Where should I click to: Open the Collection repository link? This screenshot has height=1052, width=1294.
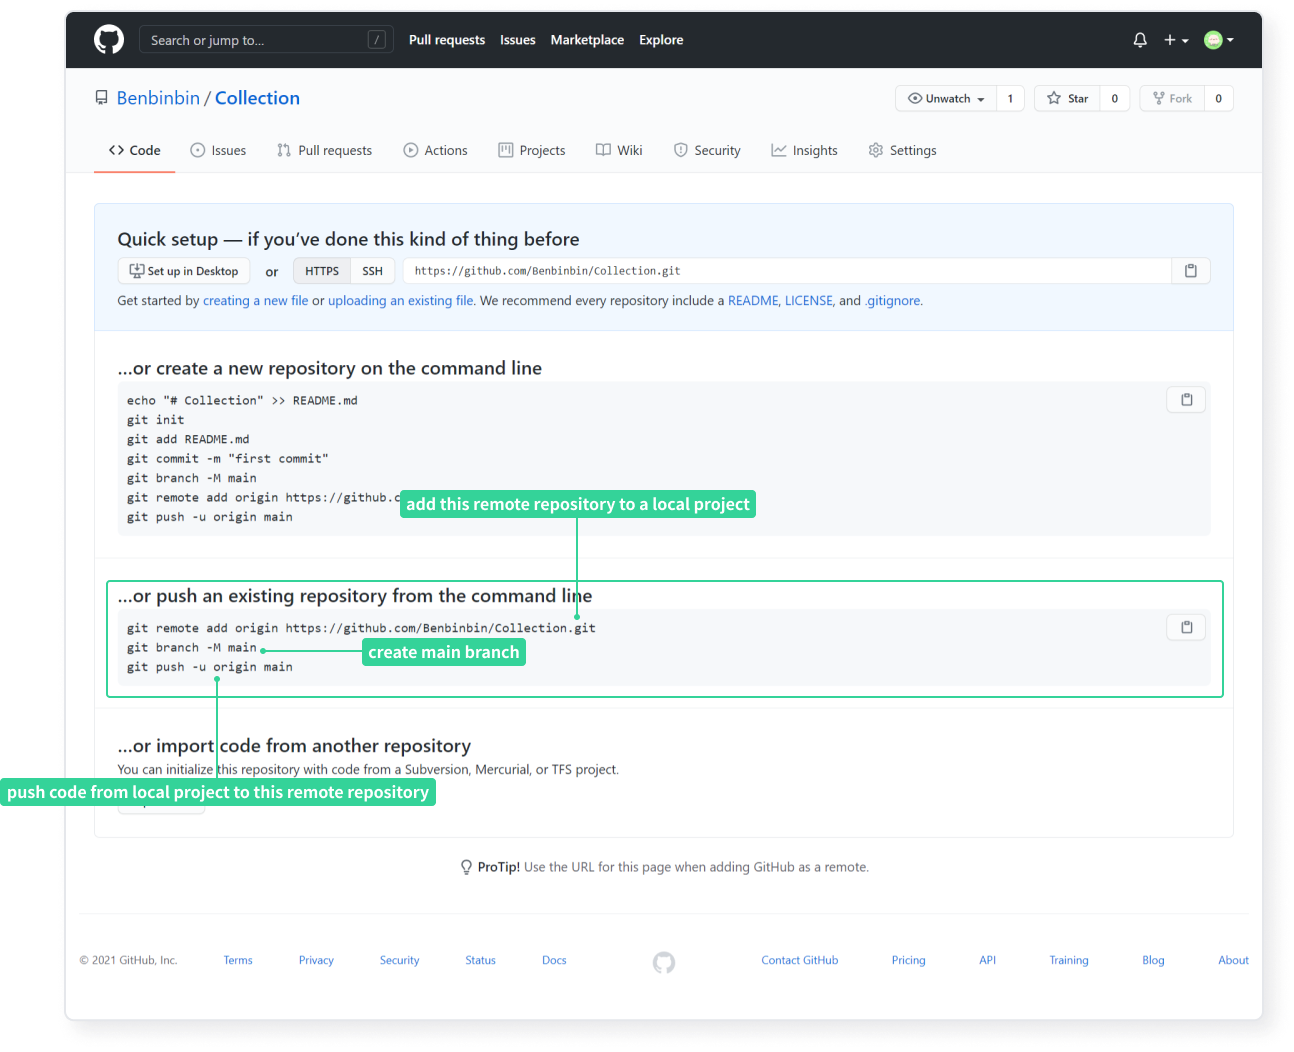point(257,98)
